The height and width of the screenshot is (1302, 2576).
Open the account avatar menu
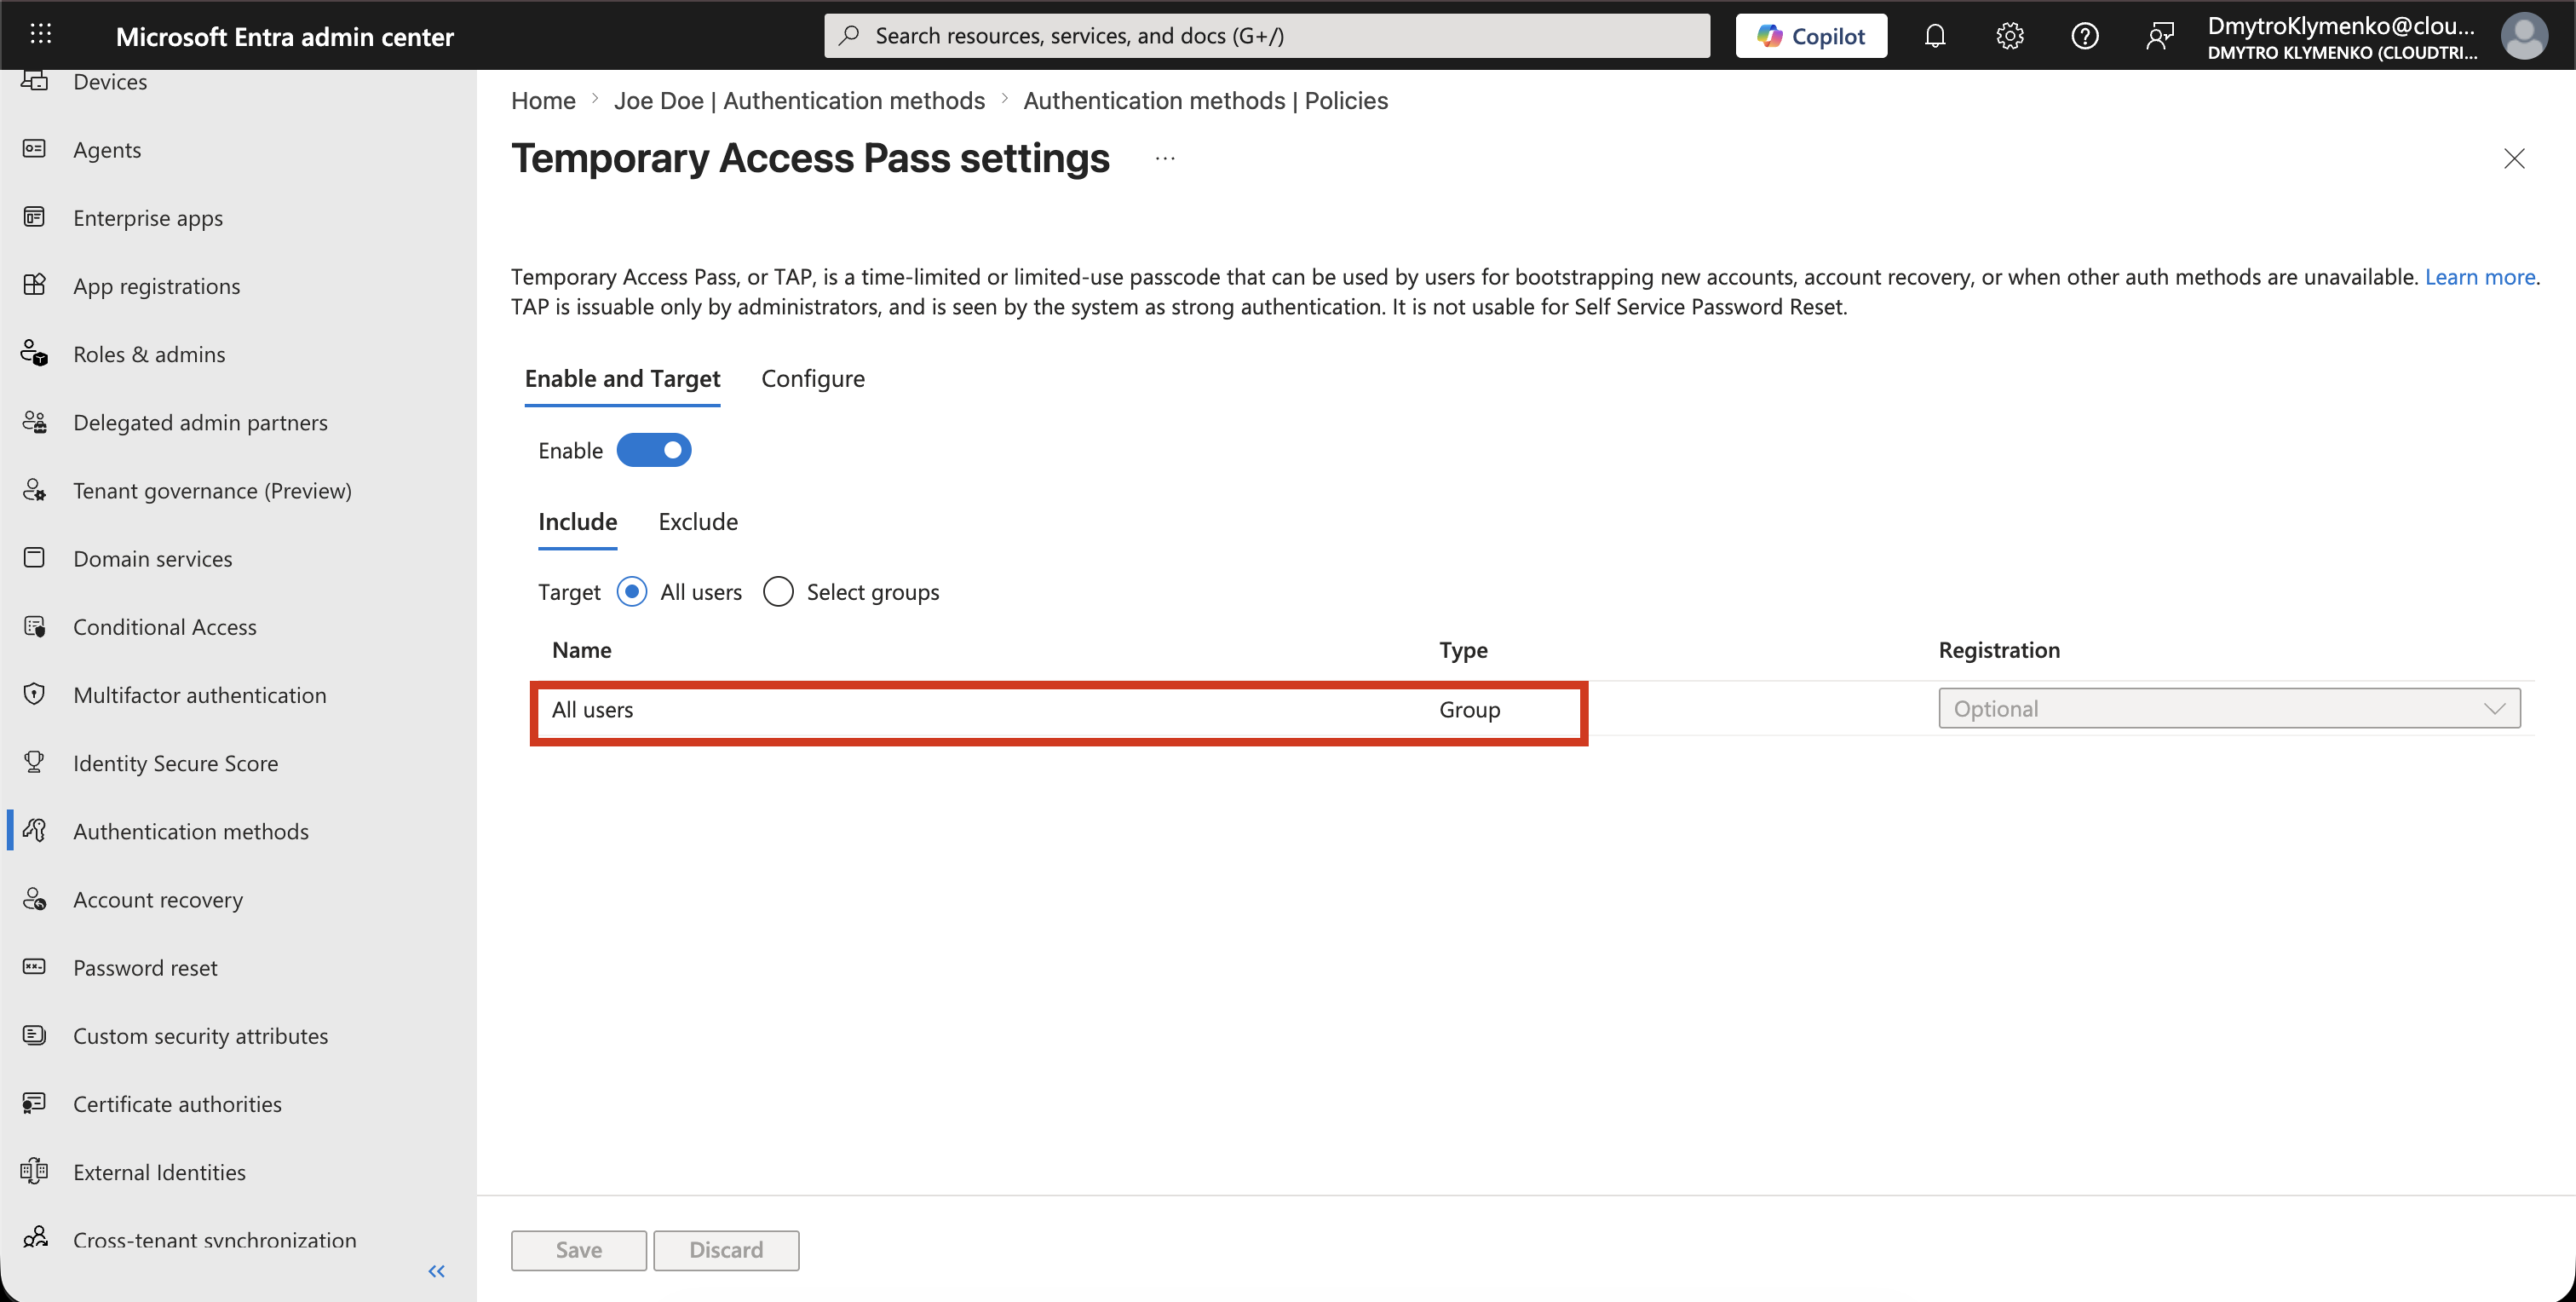pyautogui.click(x=2524, y=36)
